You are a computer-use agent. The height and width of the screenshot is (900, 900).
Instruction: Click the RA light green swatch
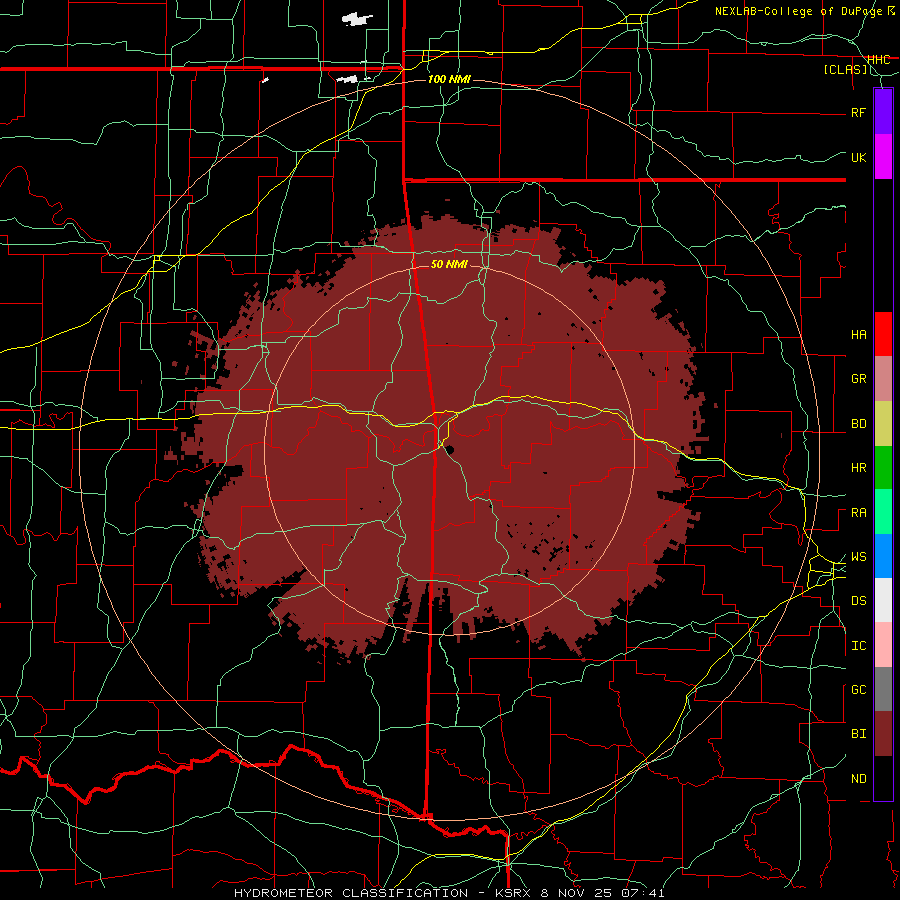(883, 512)
